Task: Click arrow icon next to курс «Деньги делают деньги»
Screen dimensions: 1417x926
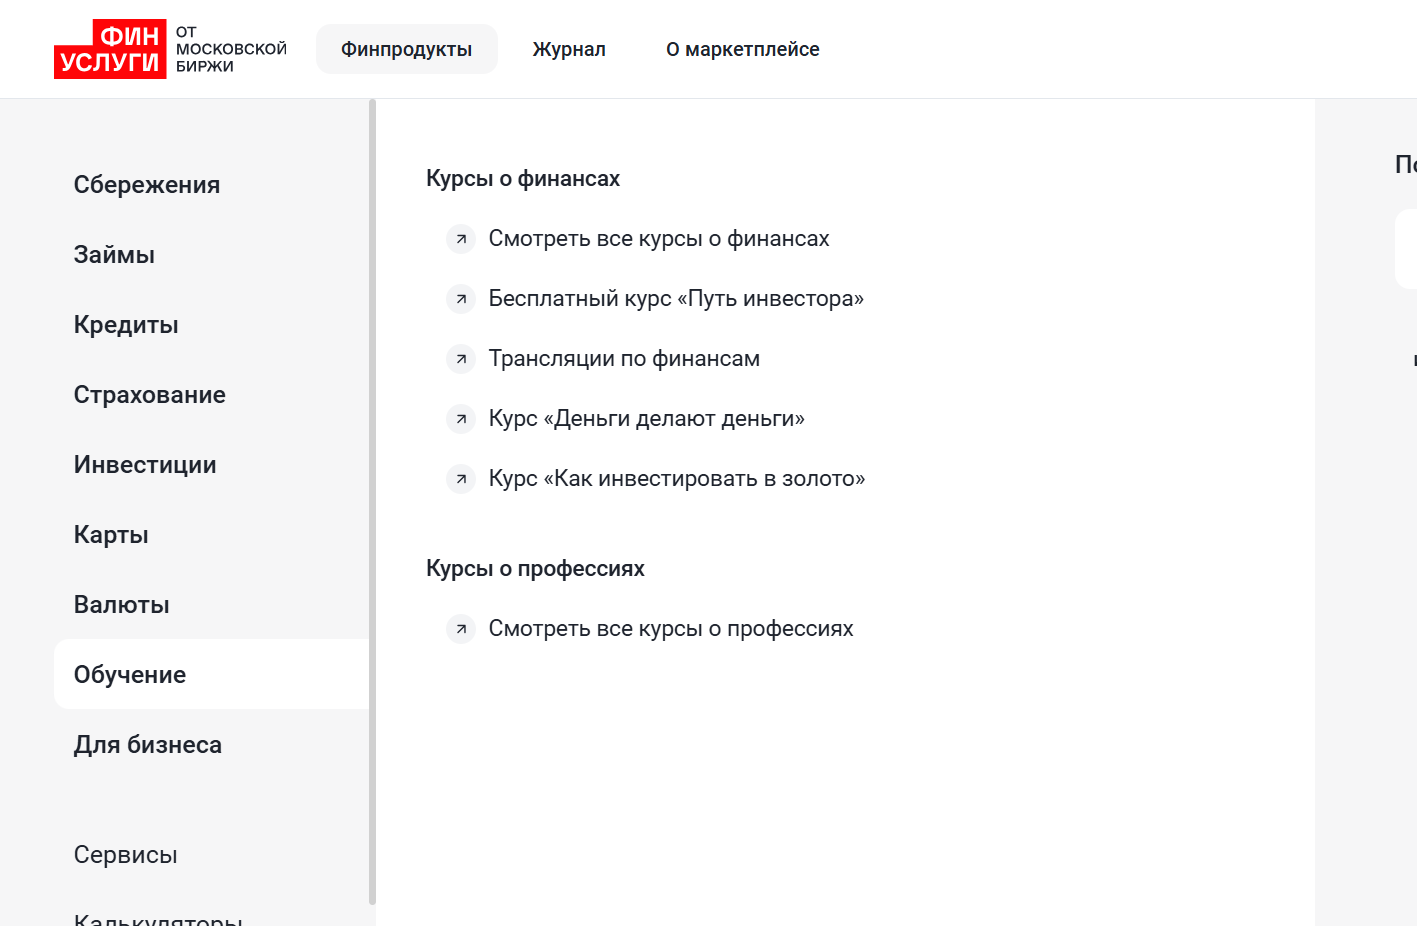Action: click(461, 419)
